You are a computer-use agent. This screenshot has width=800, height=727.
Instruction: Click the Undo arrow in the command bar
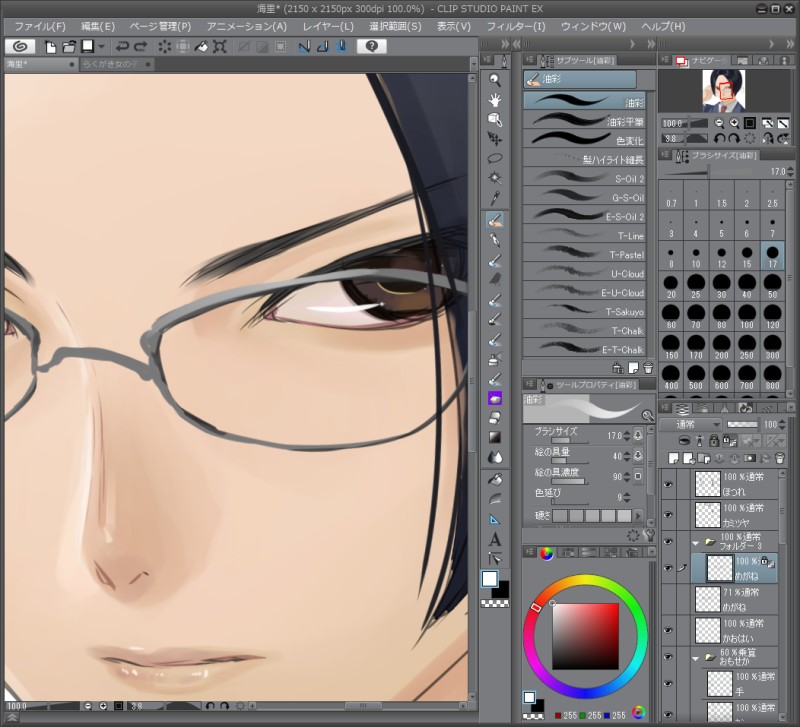tap(121, 46)
